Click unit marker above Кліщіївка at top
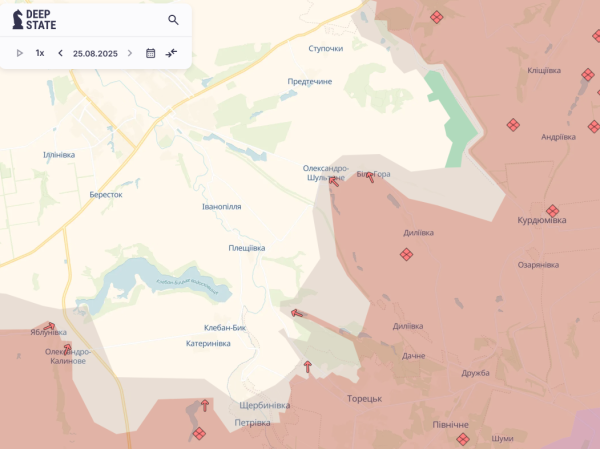This screenshot has height=449, width=600. [437, 17]
